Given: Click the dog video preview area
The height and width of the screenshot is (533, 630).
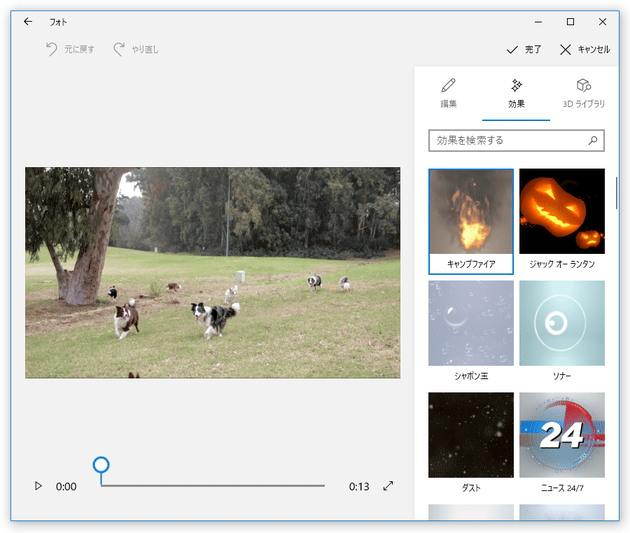Looking at the screenshot, I should coord(212,272).
